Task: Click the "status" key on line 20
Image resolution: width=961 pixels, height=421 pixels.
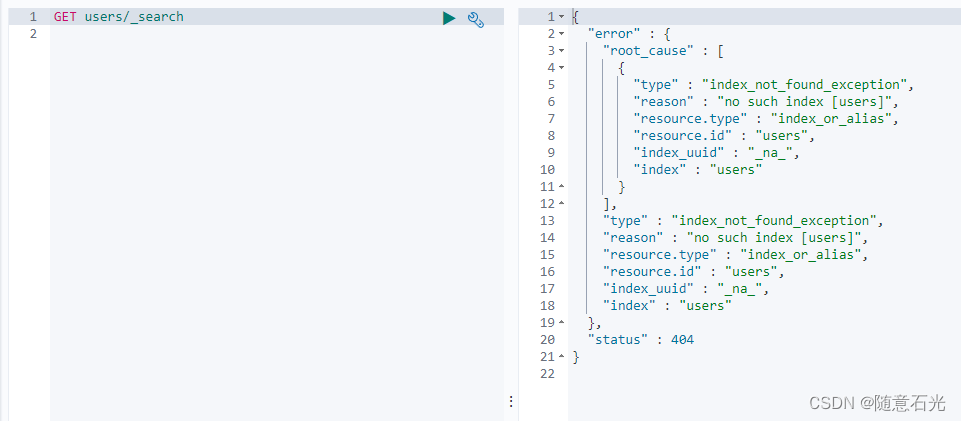Action: coord(618,339)
